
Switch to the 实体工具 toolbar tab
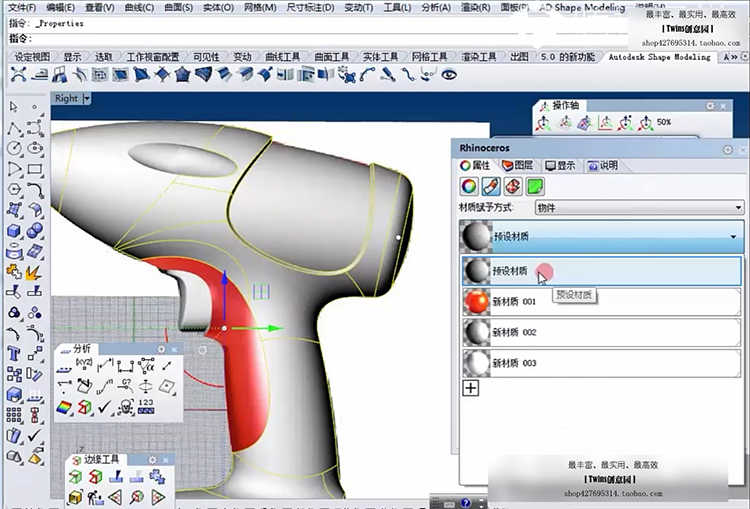[380, 57]
